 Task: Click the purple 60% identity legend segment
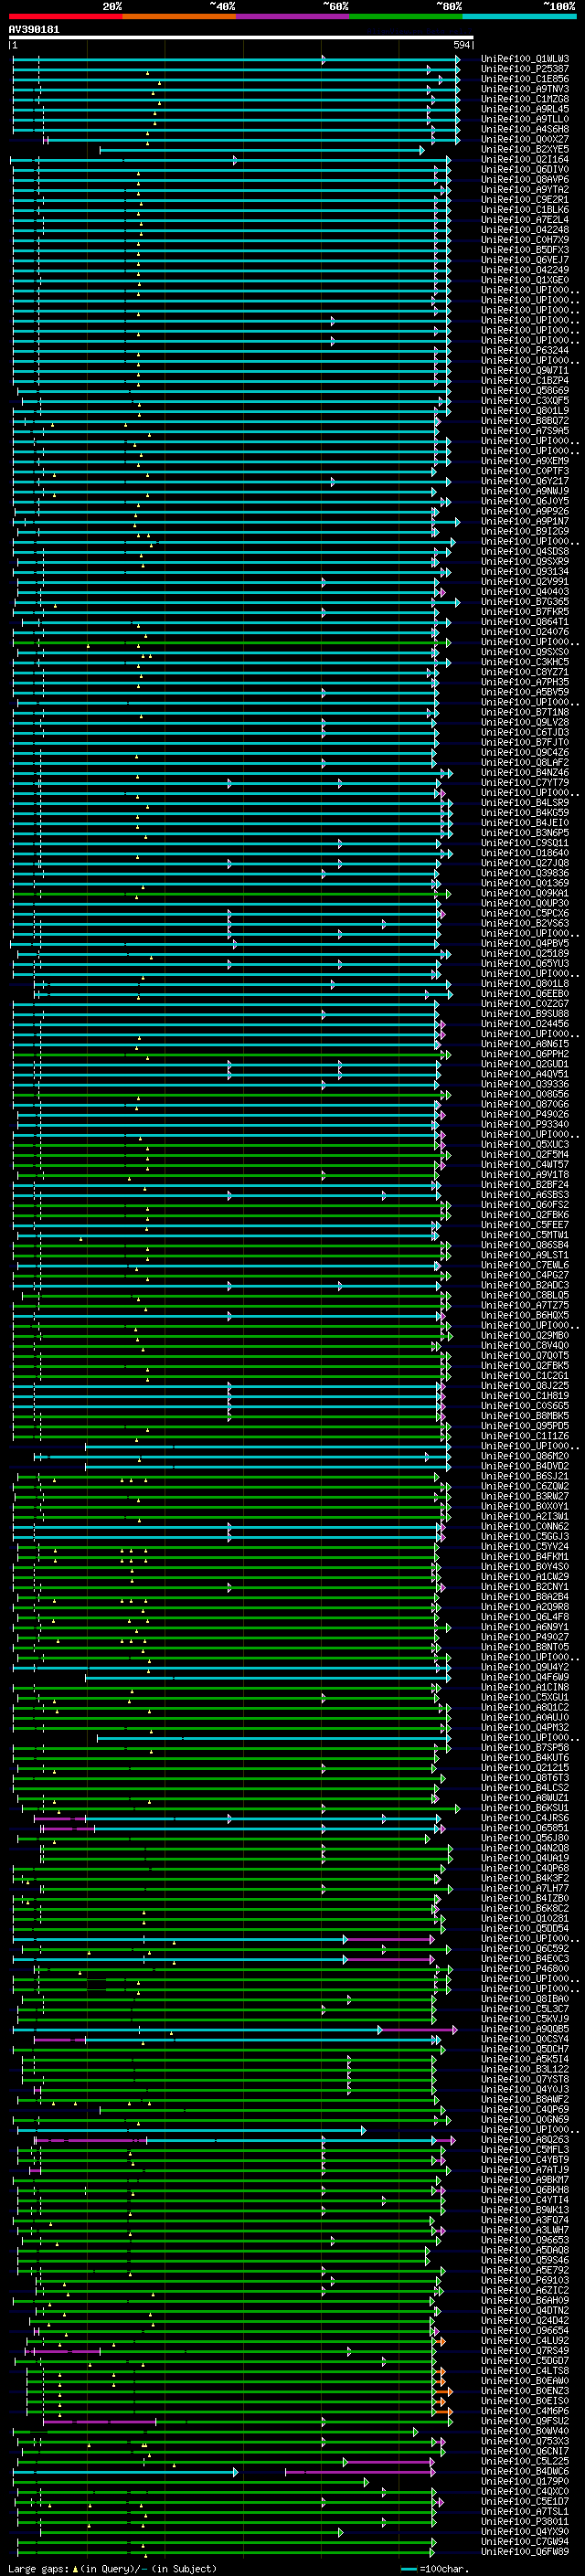pos(292,16)
